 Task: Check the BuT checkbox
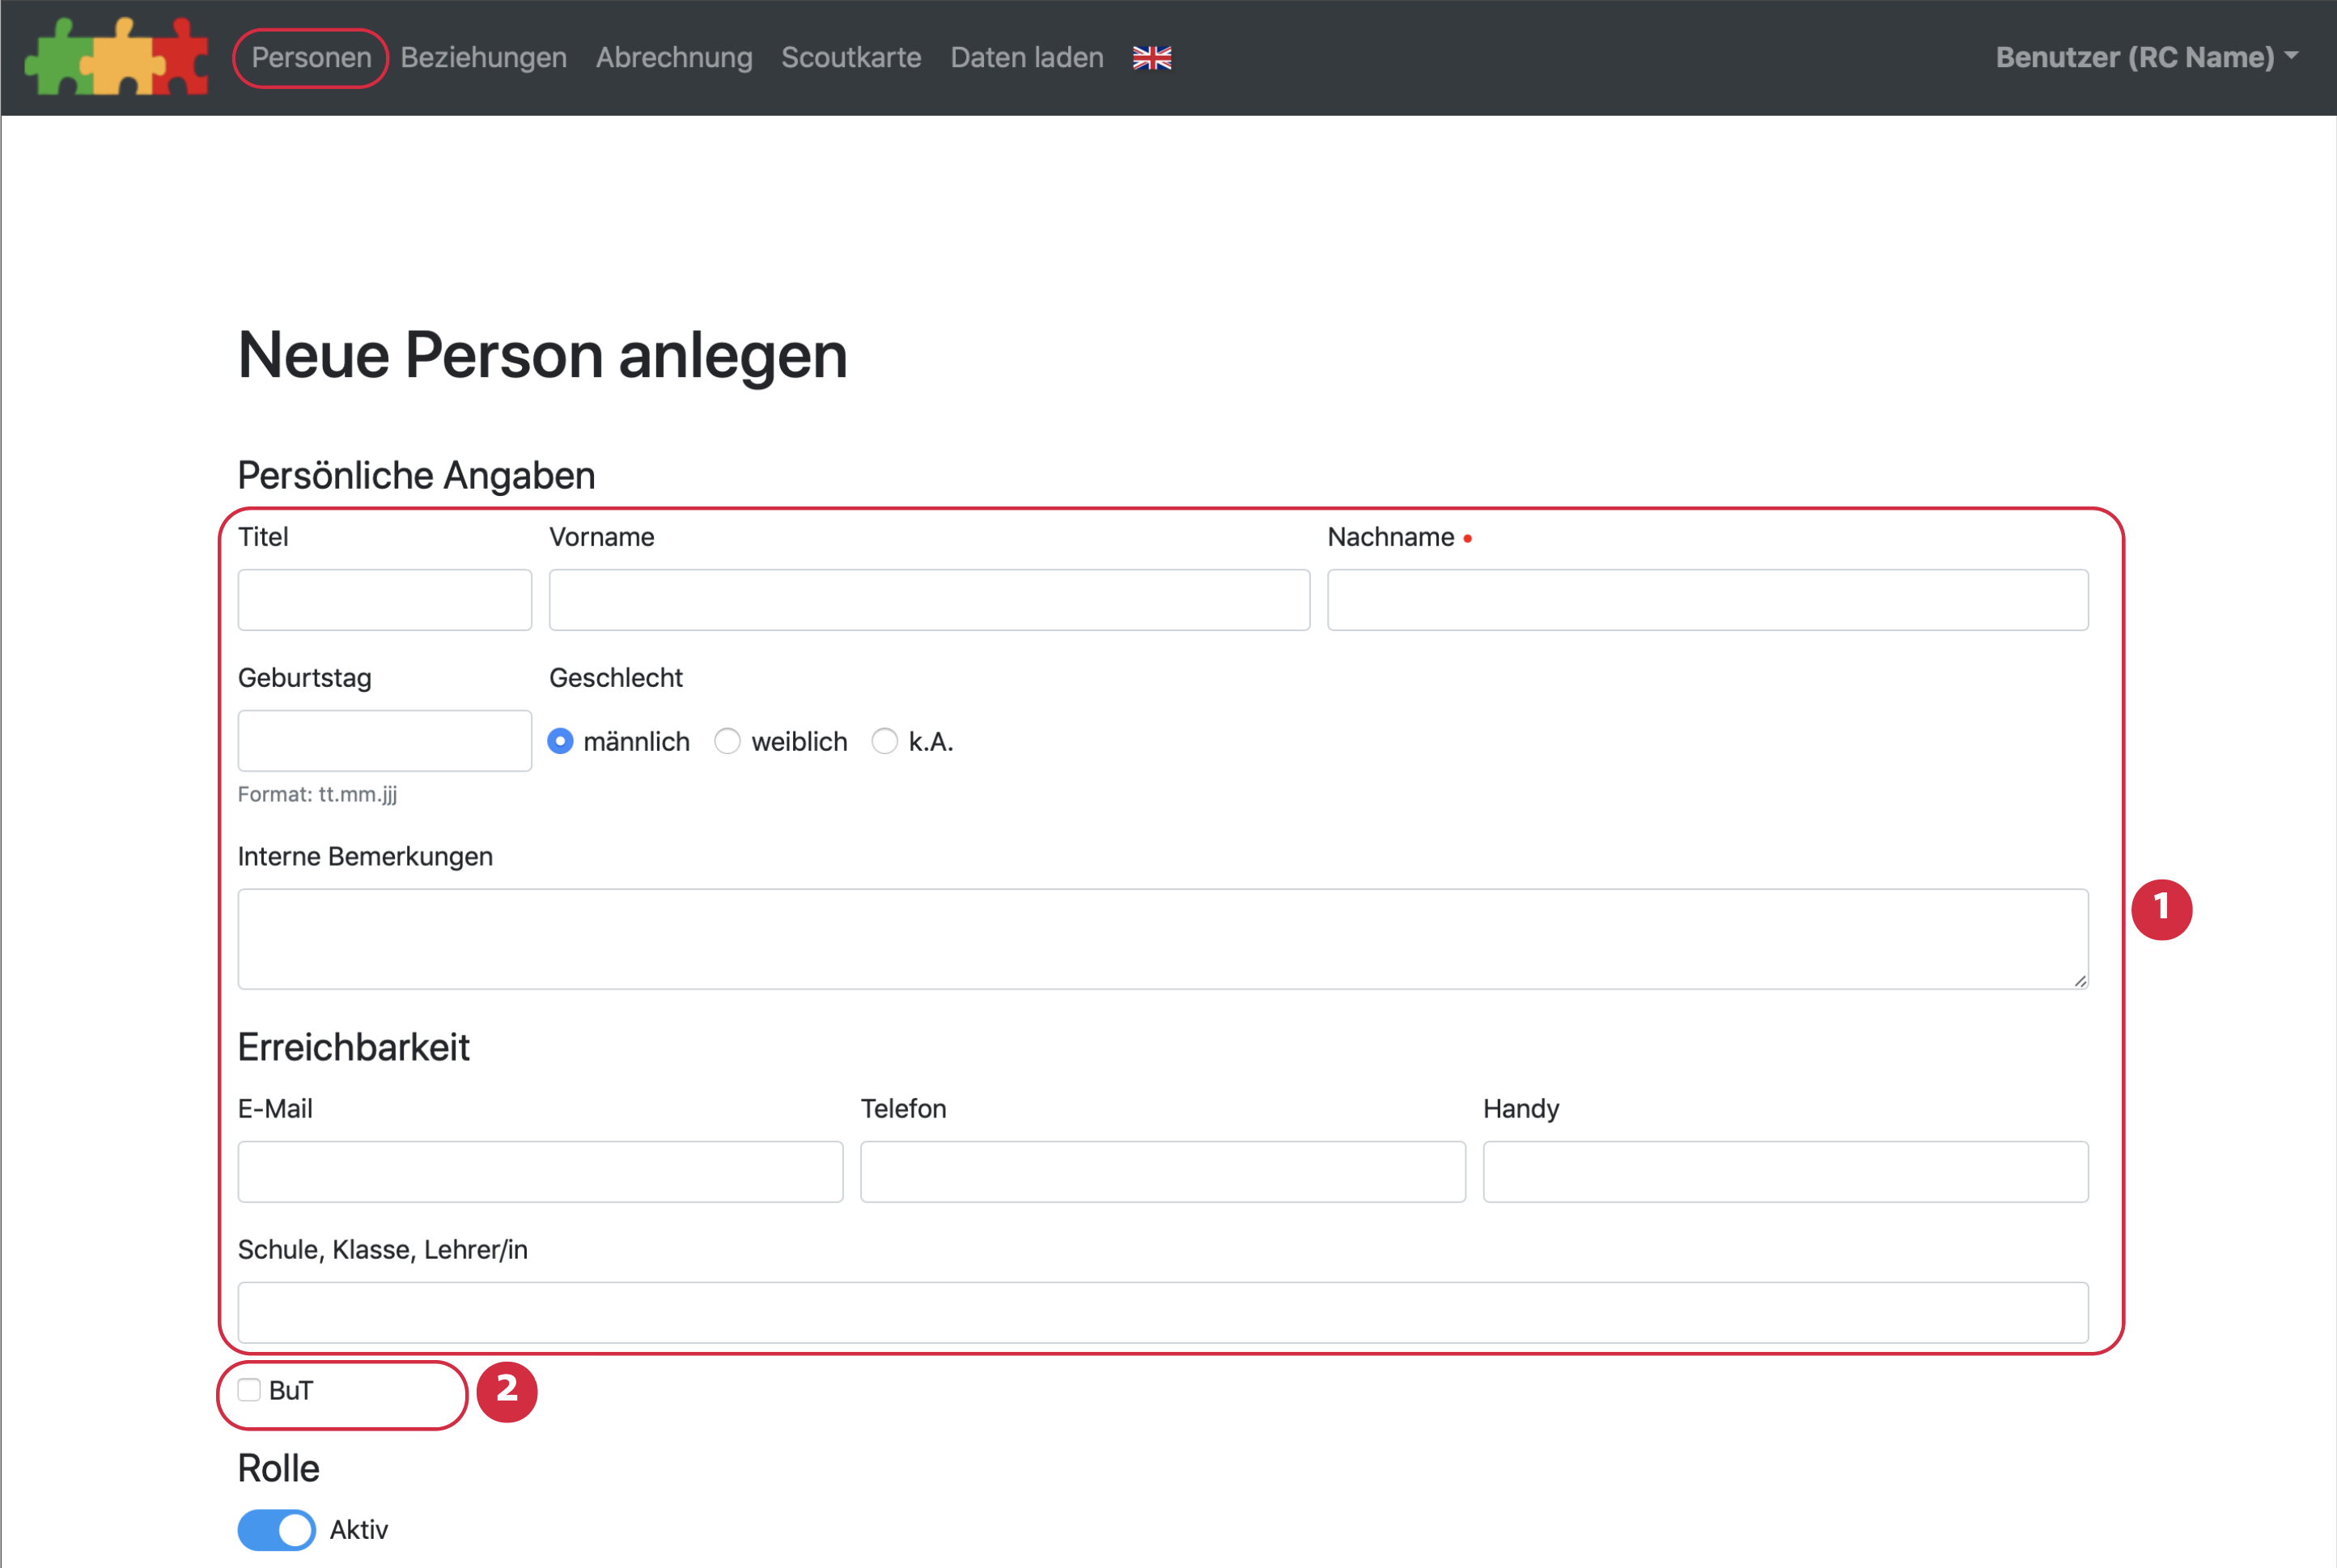click(249, 1390)
